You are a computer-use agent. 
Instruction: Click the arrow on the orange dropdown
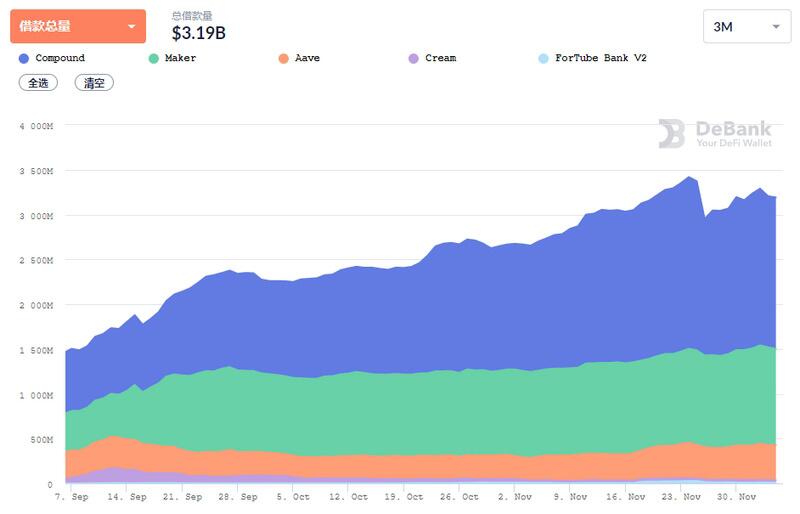132,27
